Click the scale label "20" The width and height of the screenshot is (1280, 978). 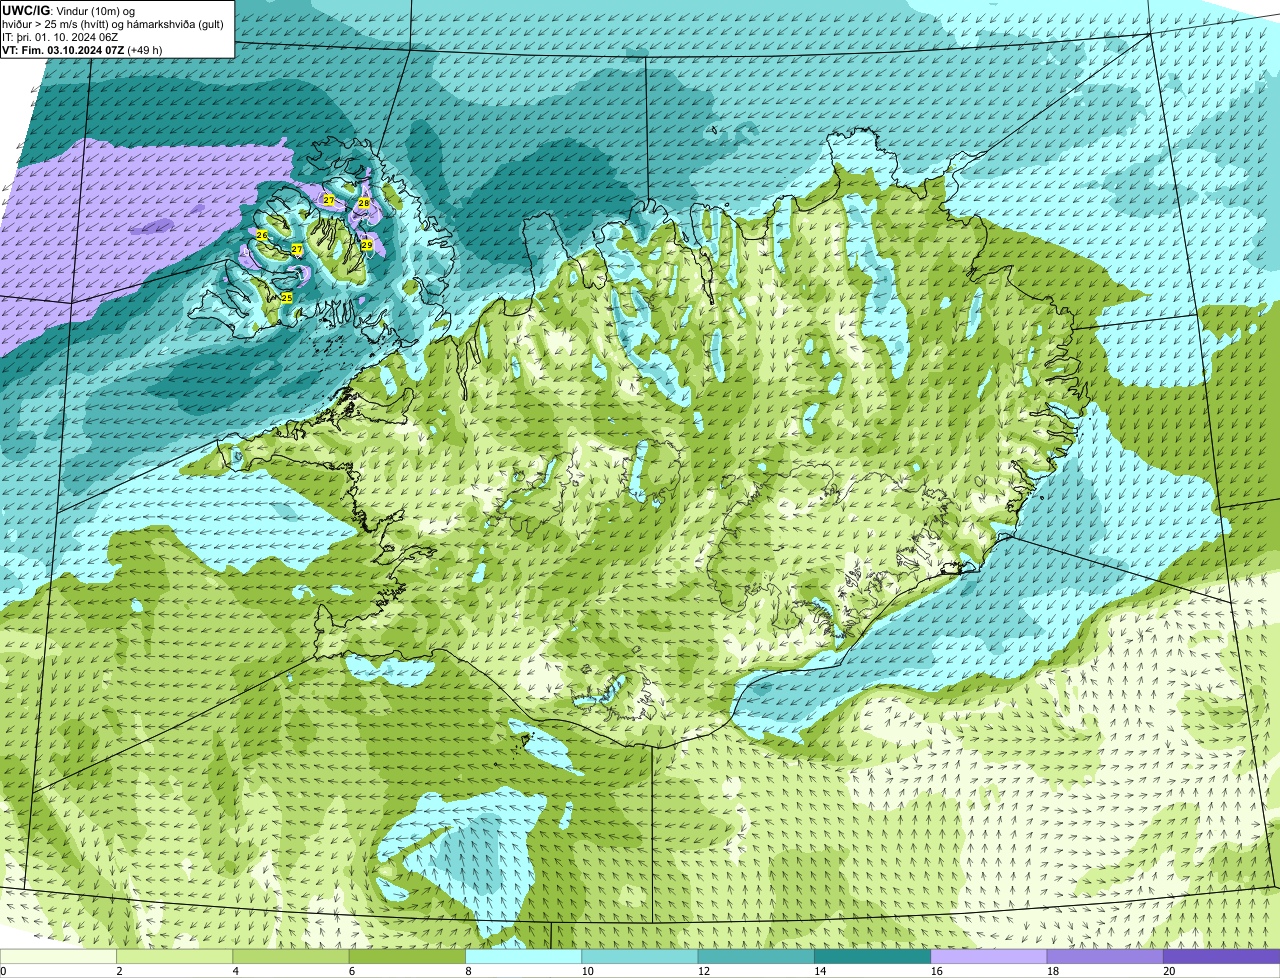[1169, 971]
